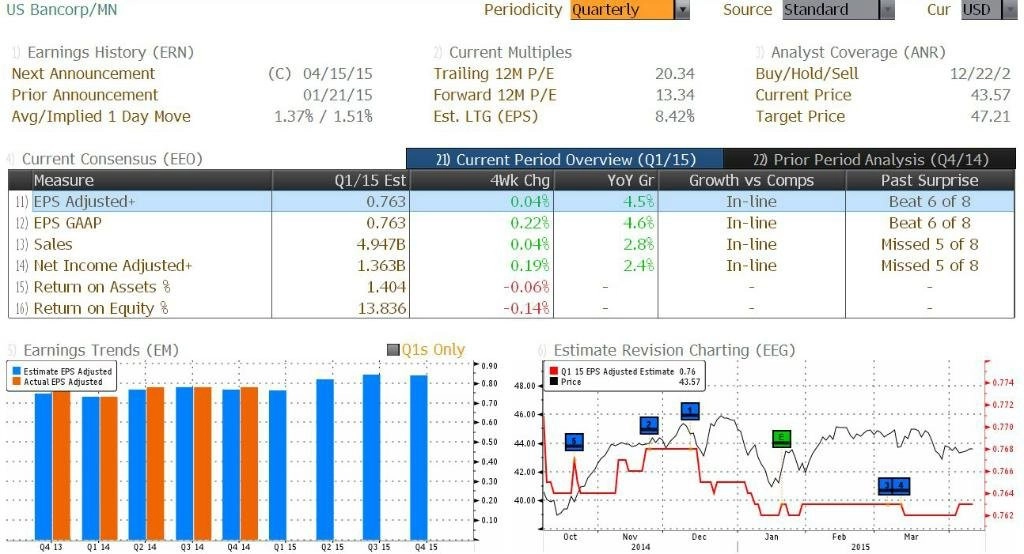
Task: Click the blue Estimate EPS Adjusted legend swatch
Action: pos(16,371)
